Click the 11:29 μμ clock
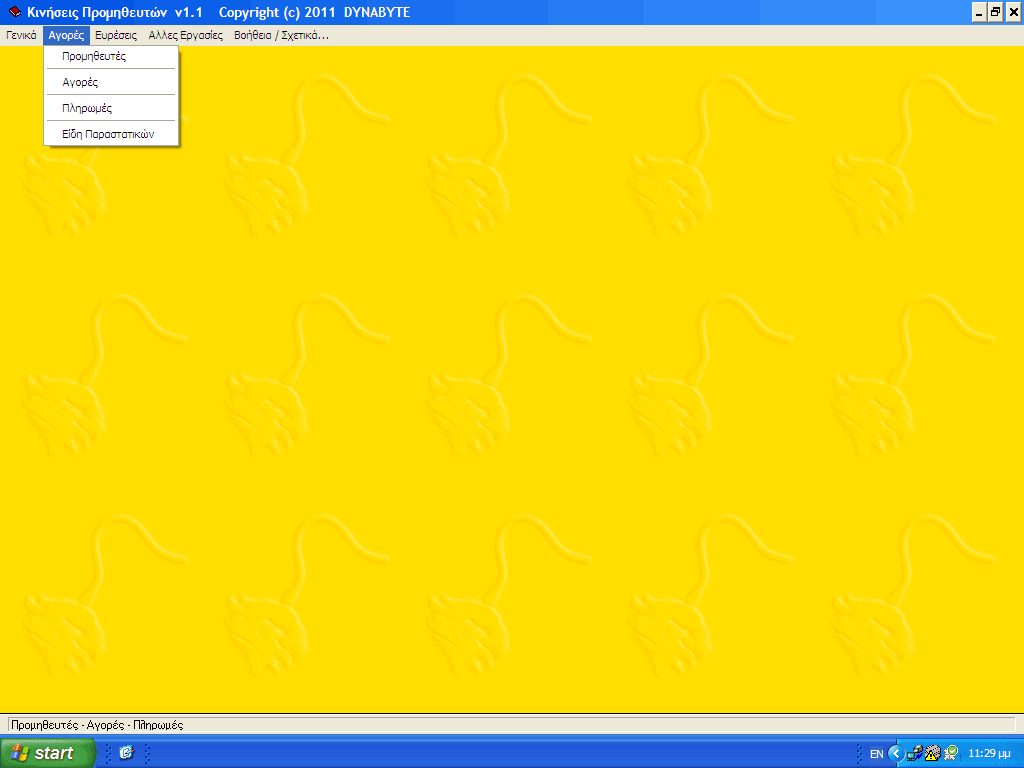This screenshot has height=768, width=1024. pos(989,754)
